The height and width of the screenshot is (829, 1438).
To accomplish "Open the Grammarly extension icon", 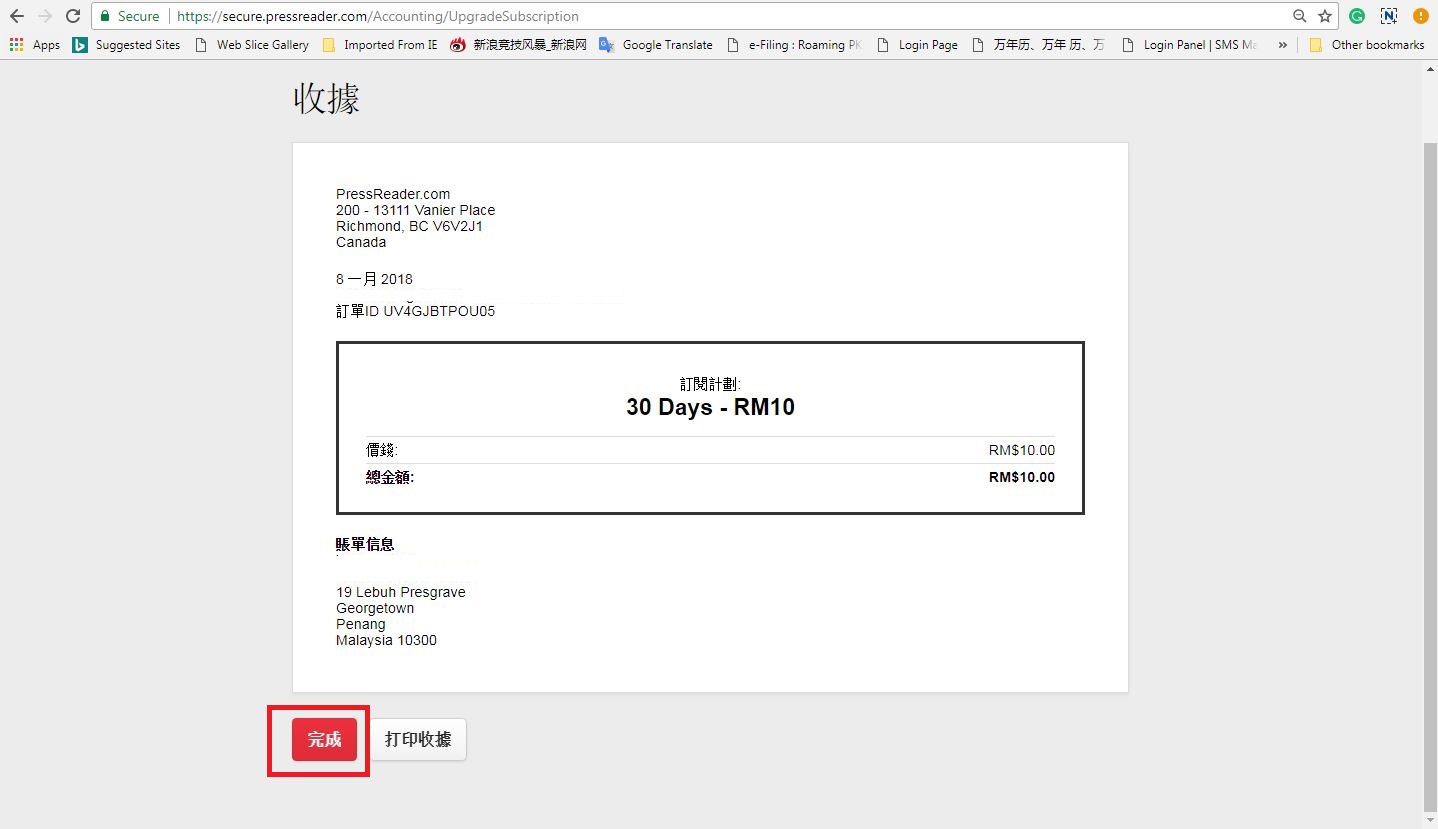I will tap(1357, 16).
